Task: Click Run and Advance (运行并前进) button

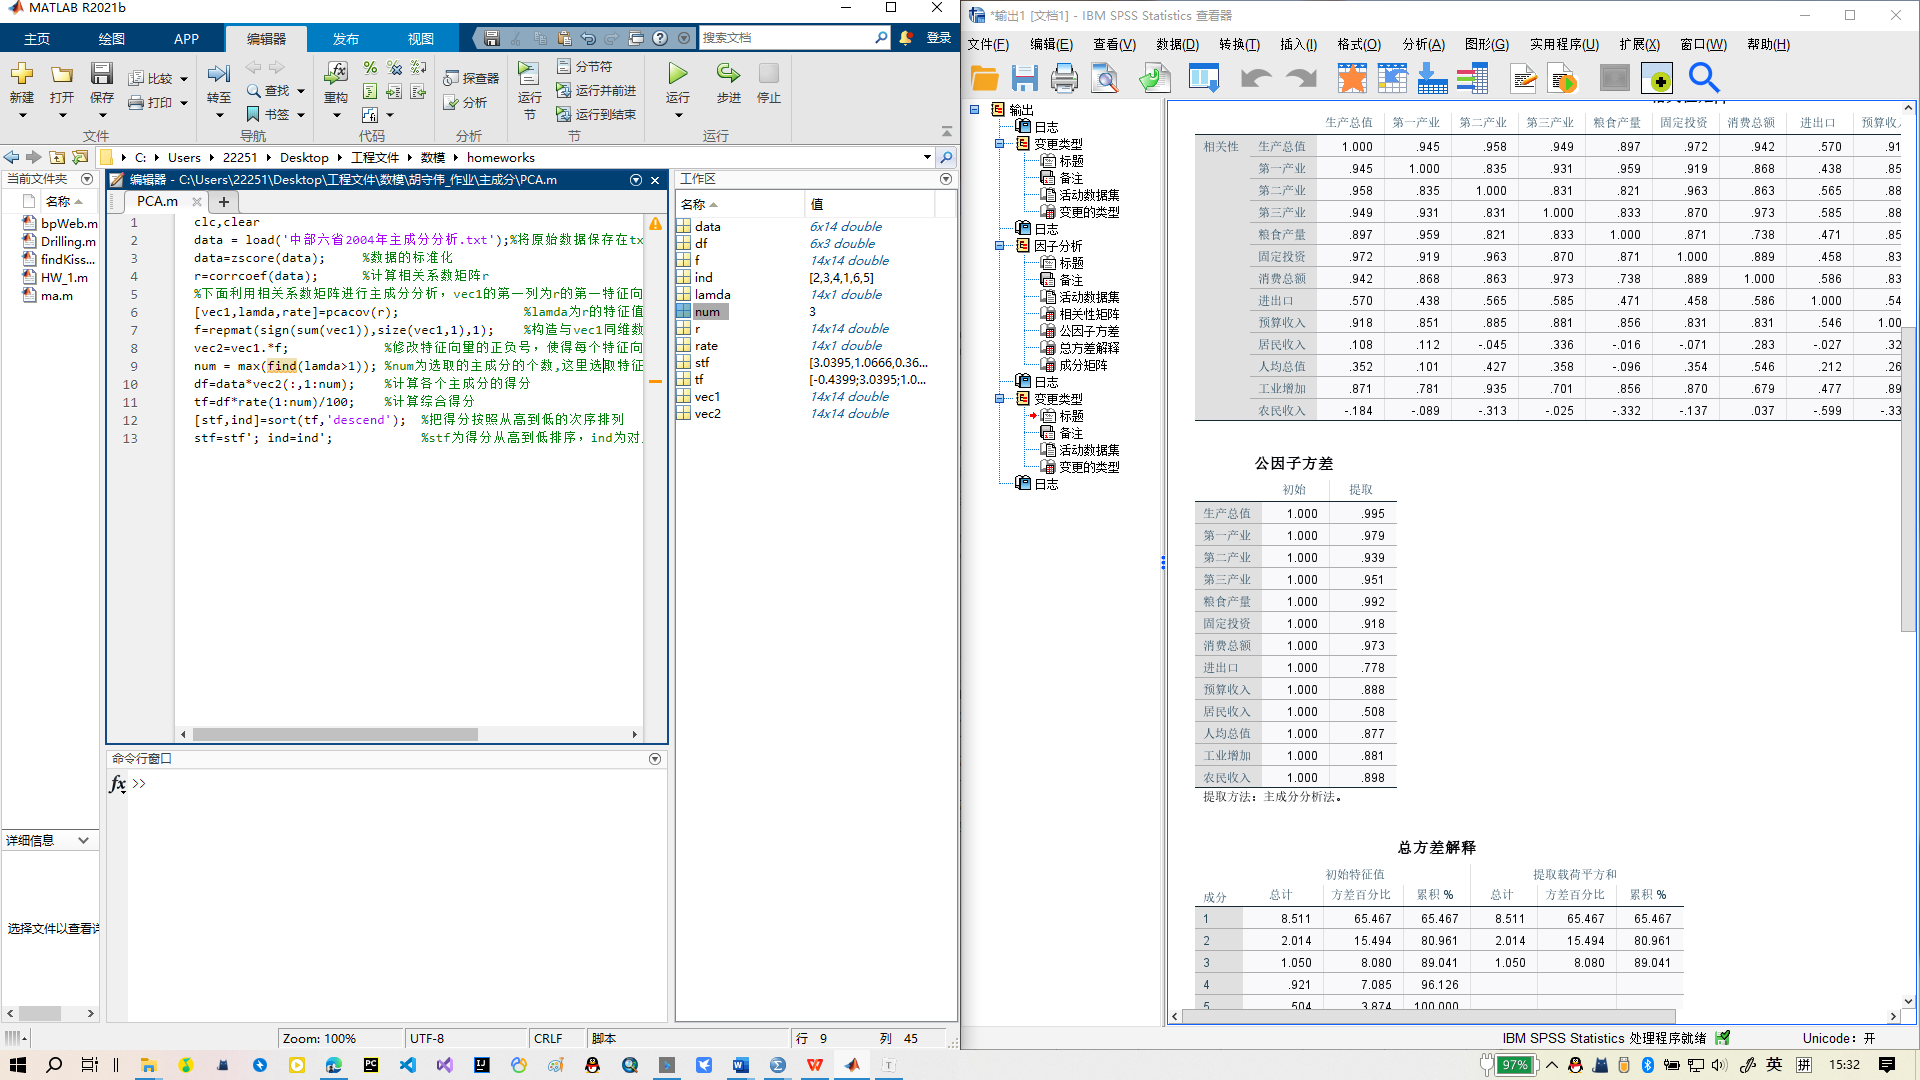Action: tap(596, 90)
